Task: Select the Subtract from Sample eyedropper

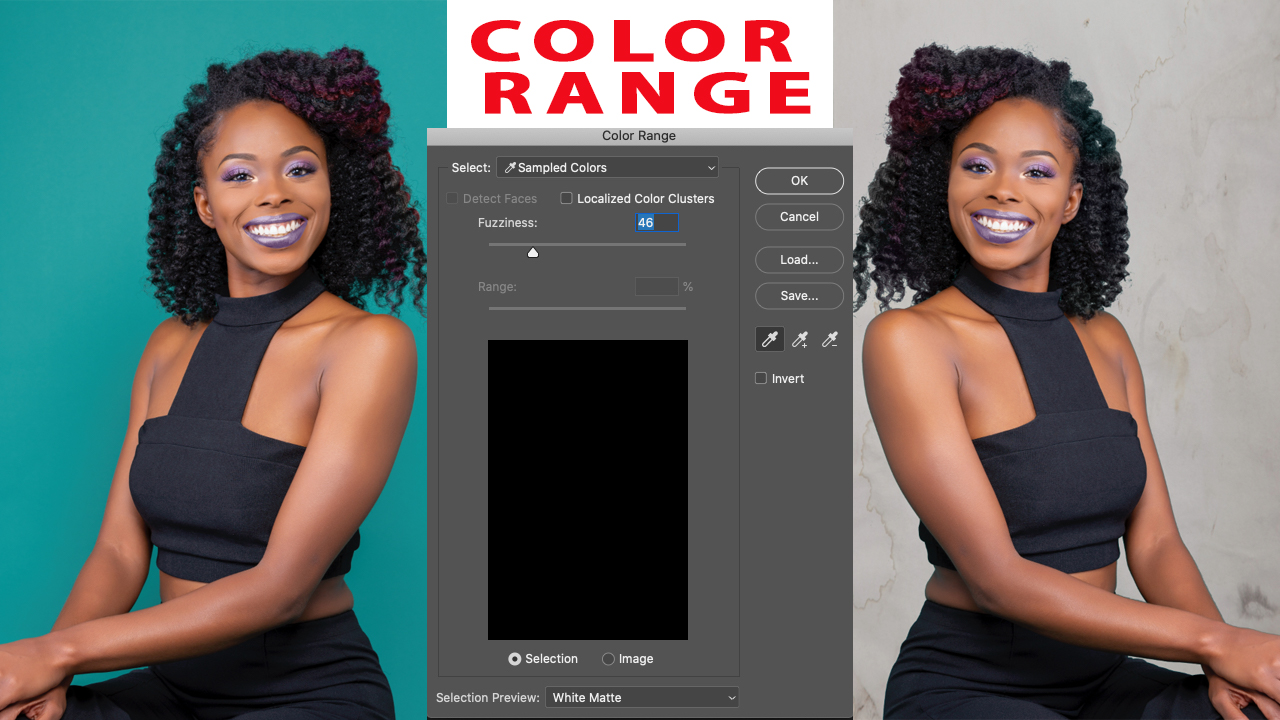Action: click(x=829, y=338)
